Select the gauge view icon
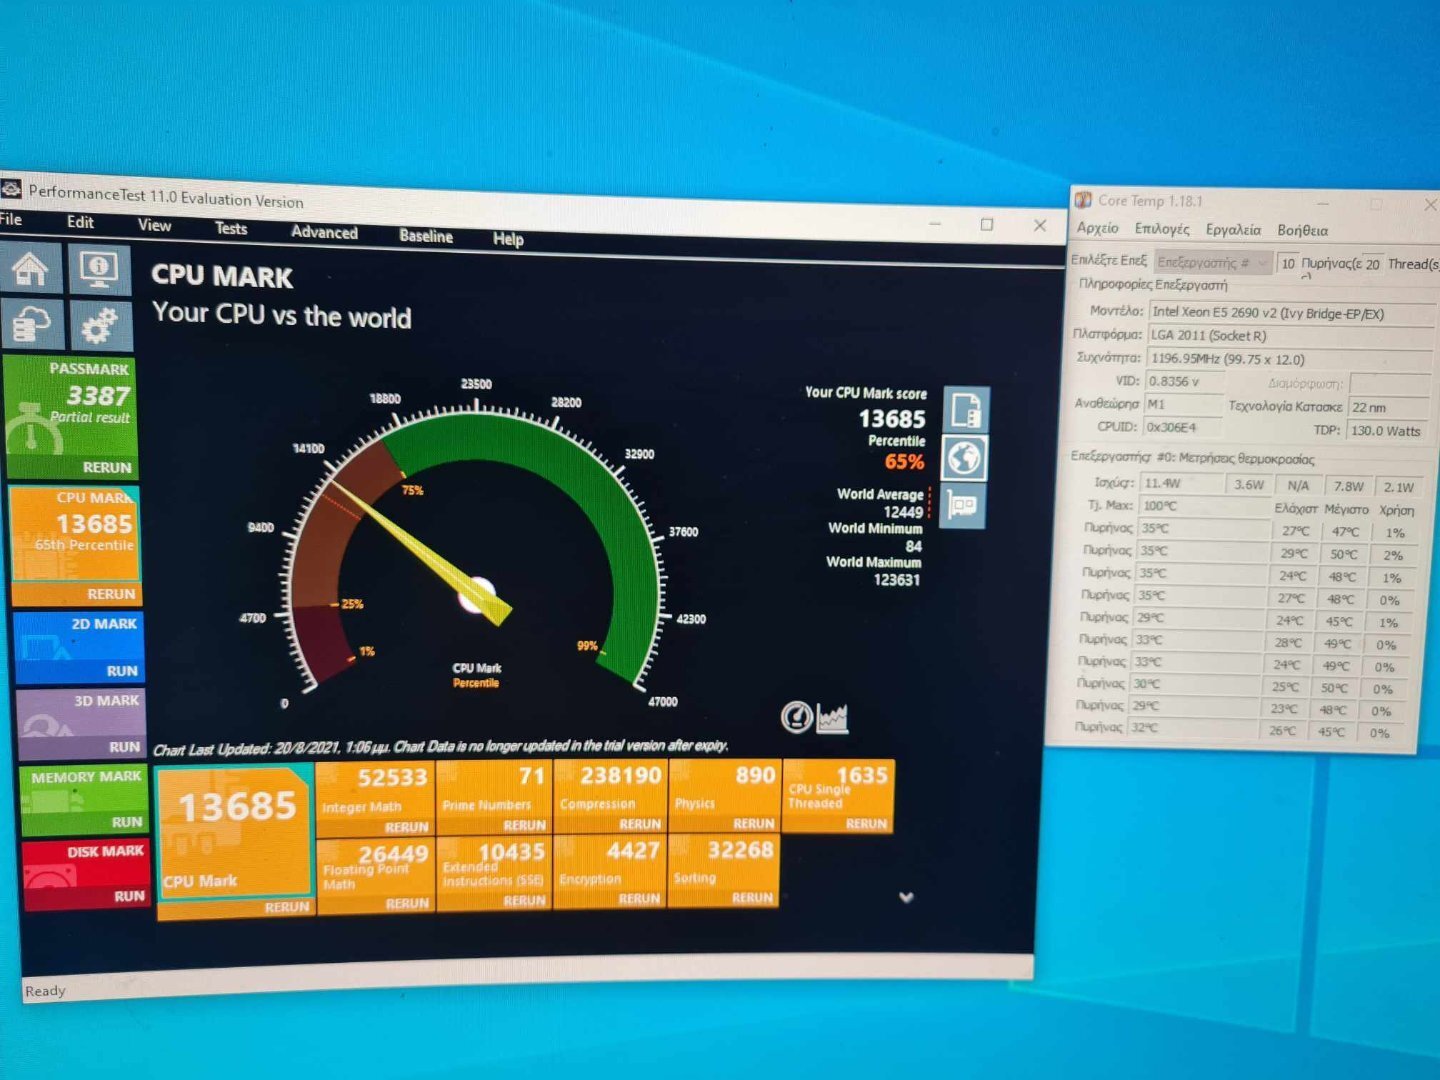The width and height of the screenshot is (1440, 1080). click(x=796, y=717)
